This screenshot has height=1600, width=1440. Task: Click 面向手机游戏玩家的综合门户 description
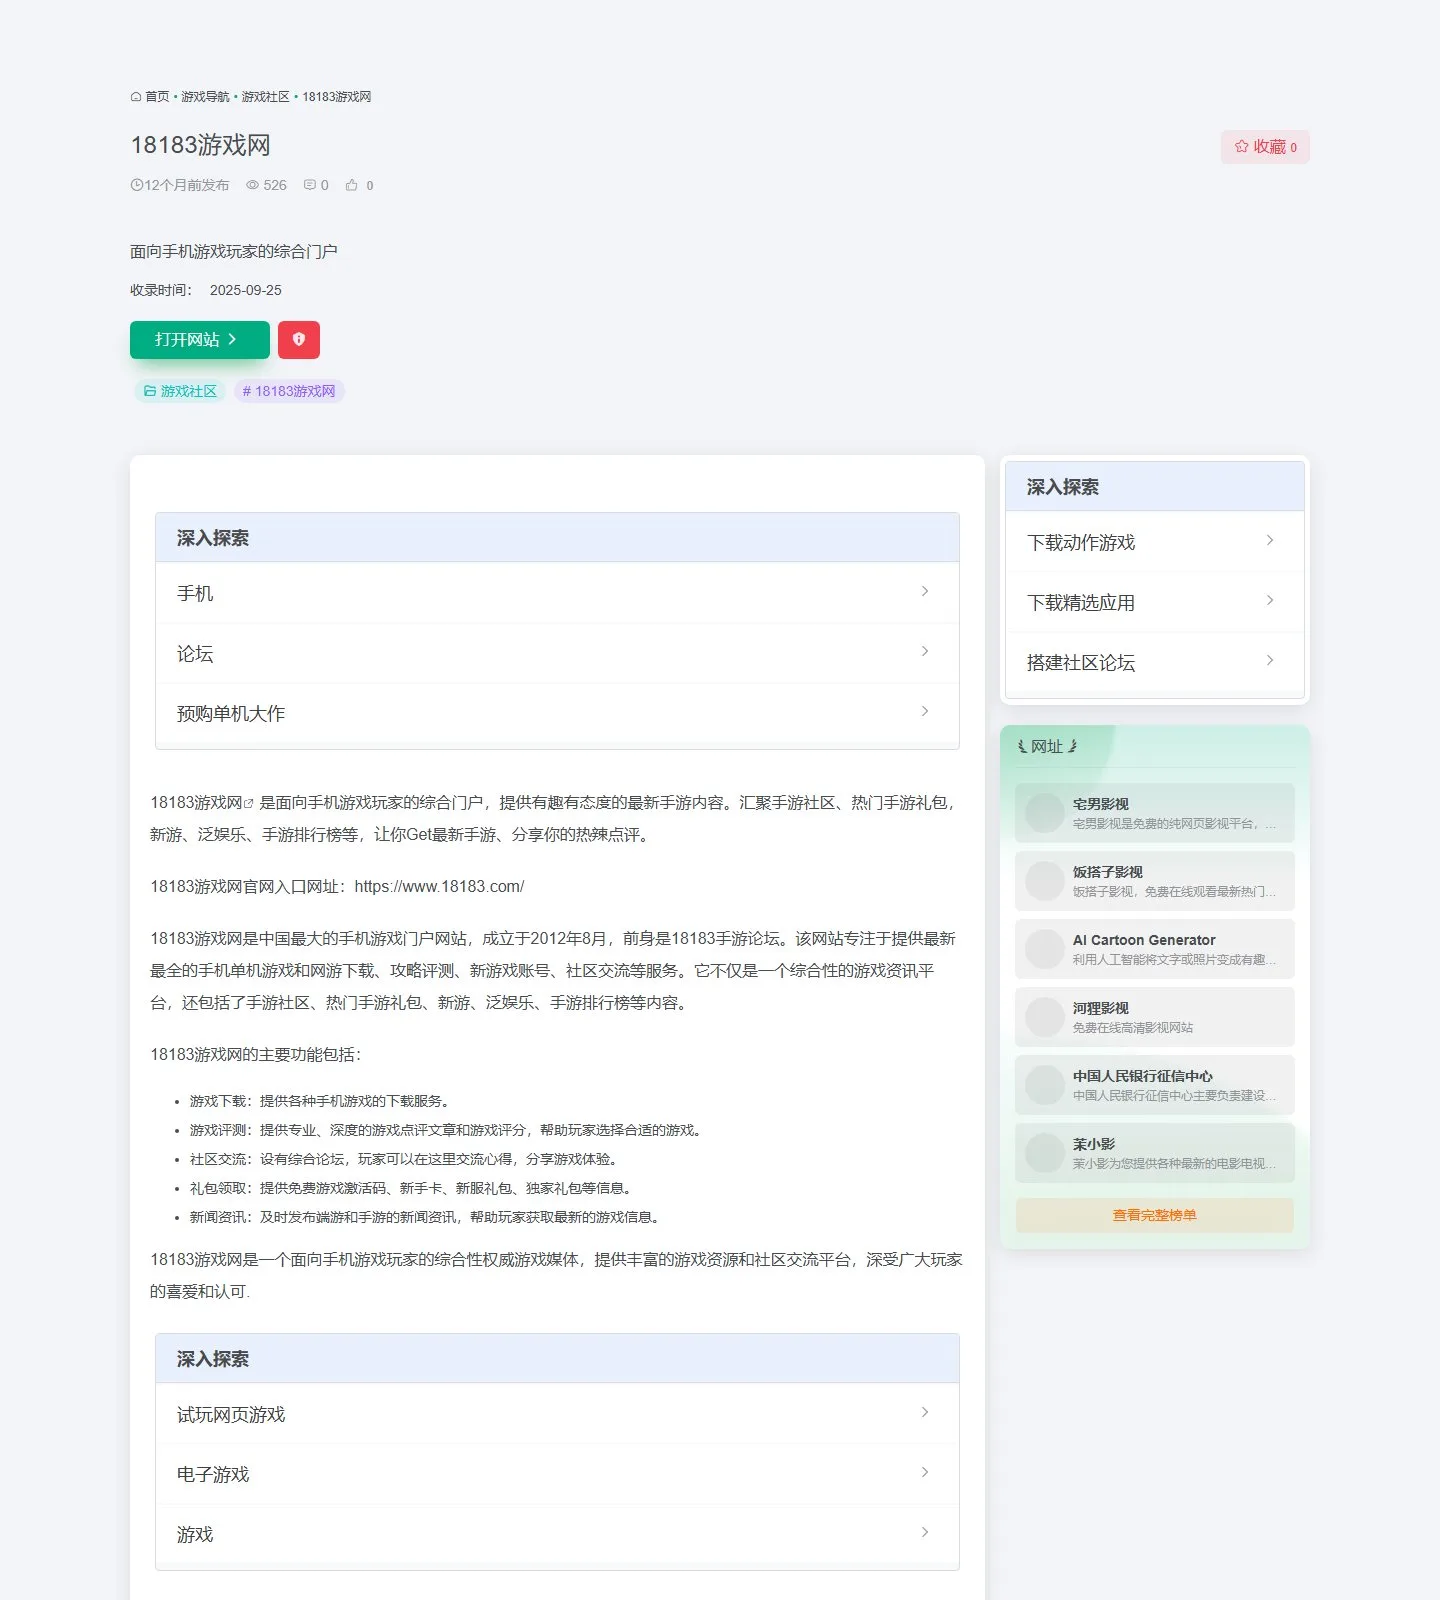point(234,251)
